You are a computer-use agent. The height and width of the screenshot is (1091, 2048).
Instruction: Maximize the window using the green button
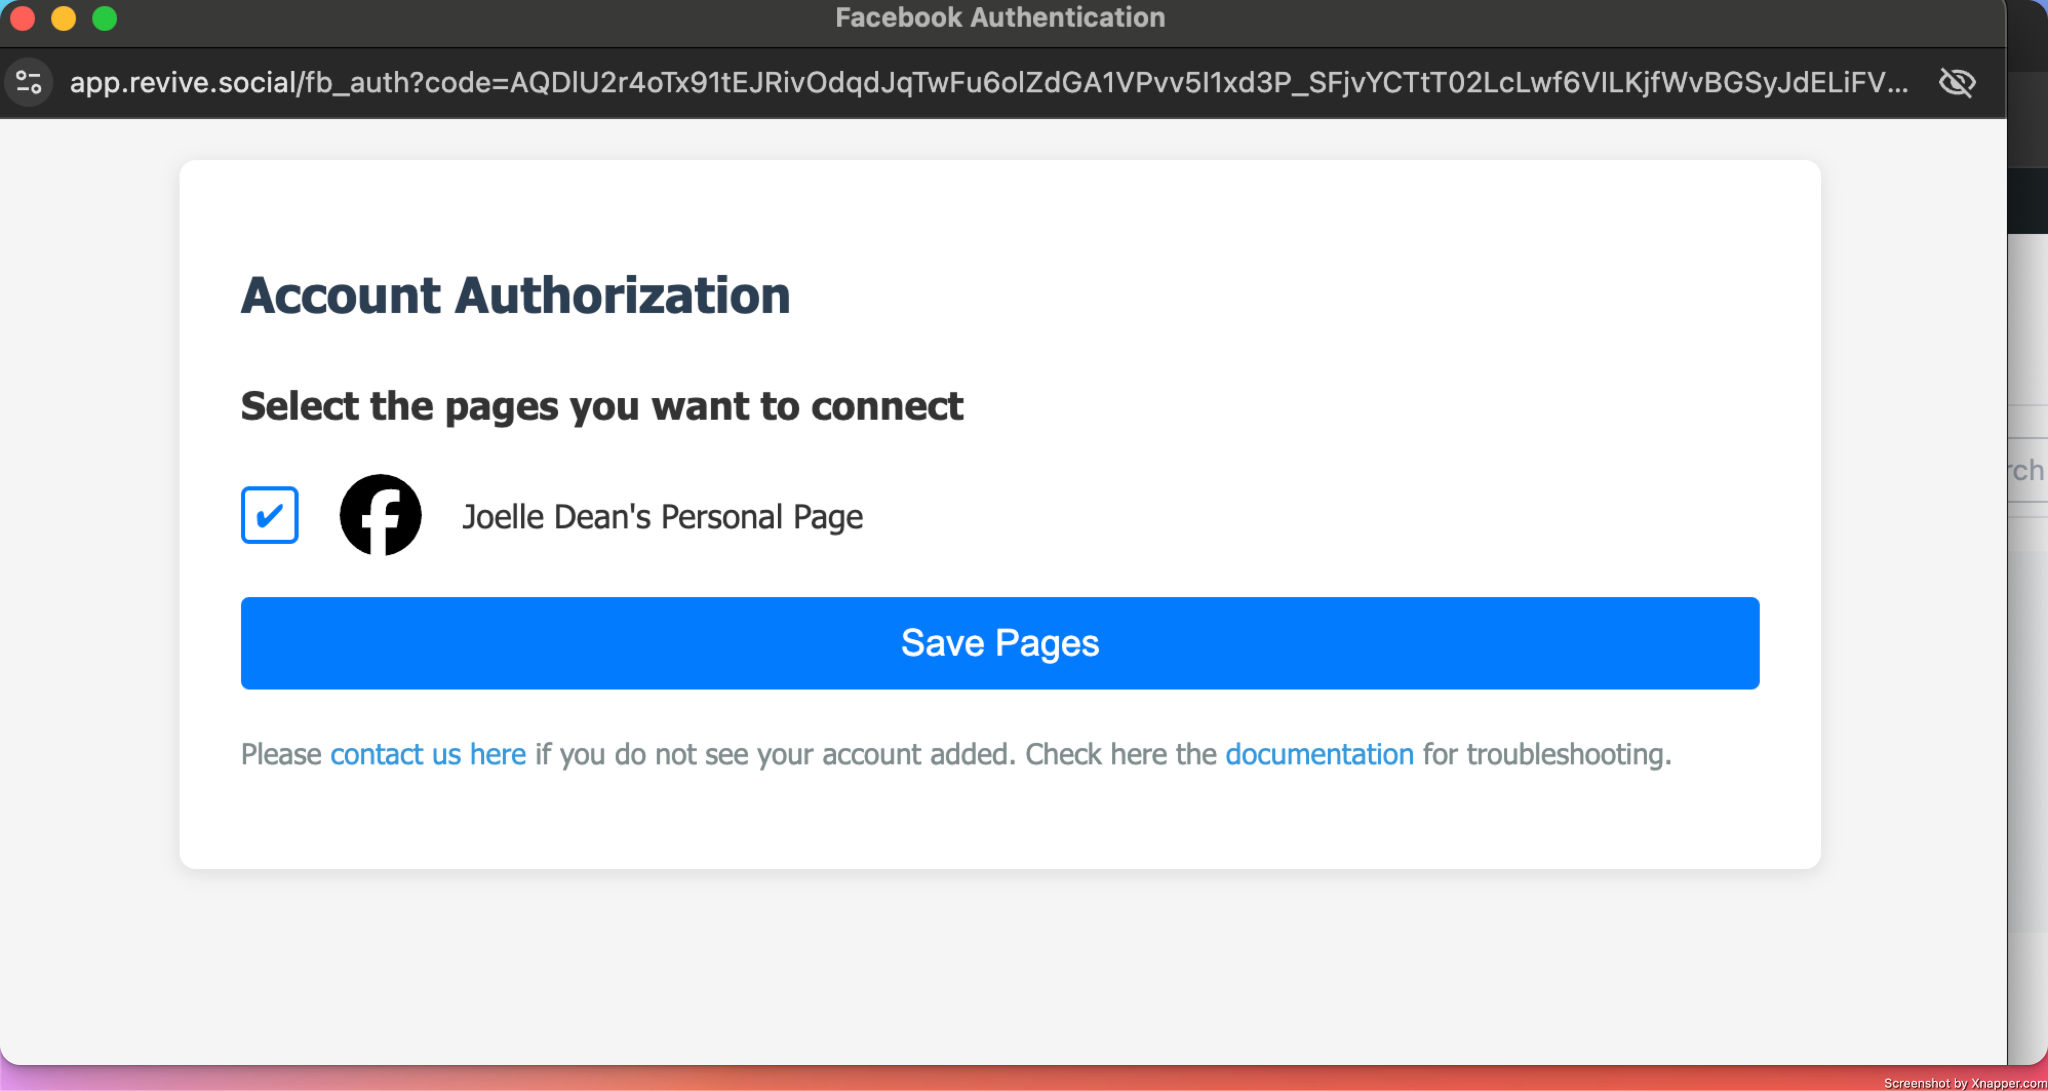click(104, 18)
